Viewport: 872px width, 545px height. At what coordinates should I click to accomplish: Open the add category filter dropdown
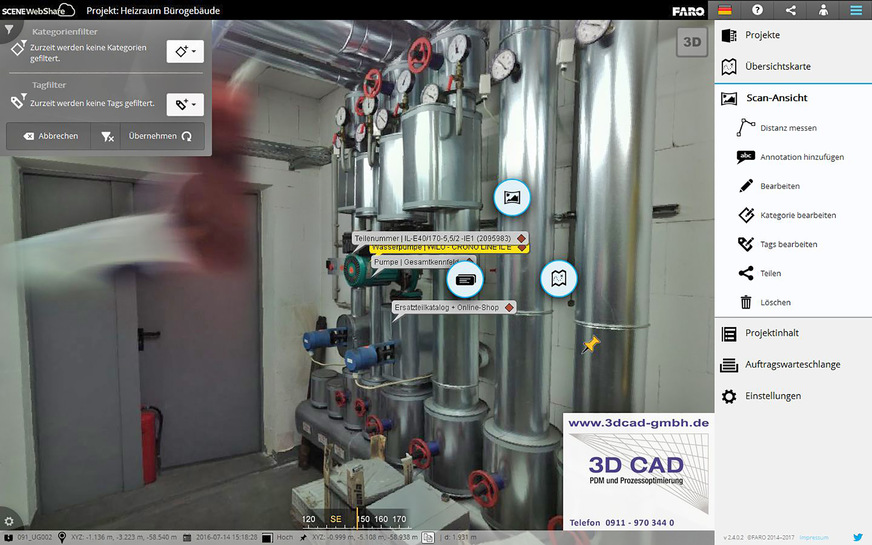184,50
